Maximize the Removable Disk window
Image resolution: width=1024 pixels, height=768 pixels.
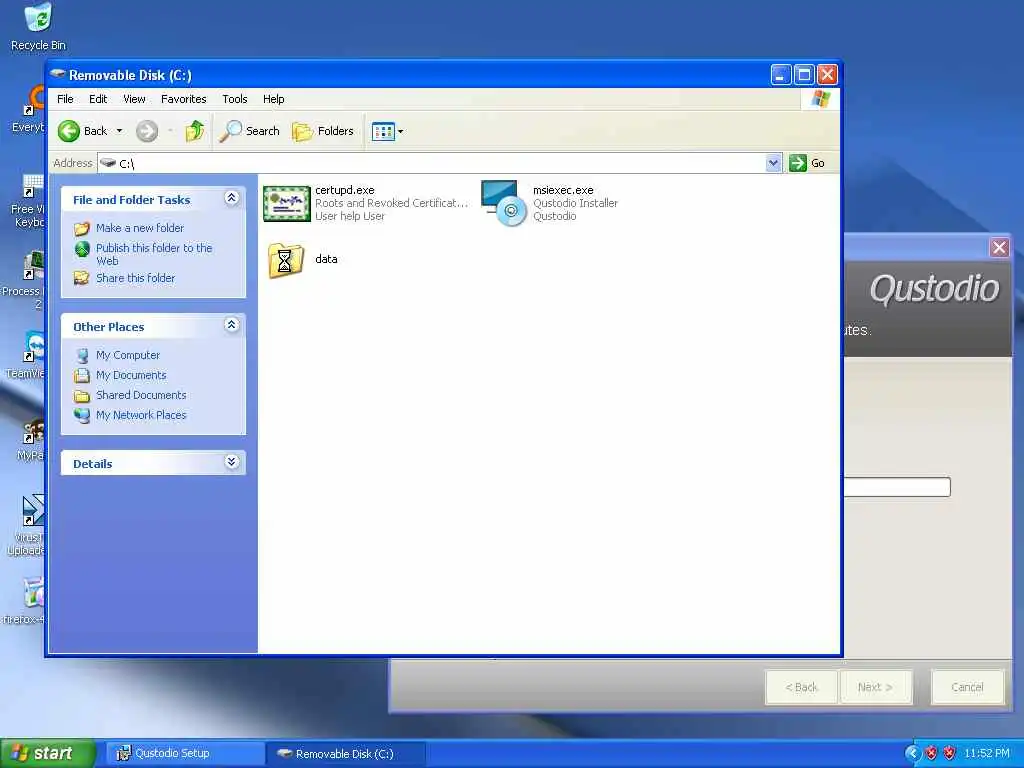click(804, 75)
